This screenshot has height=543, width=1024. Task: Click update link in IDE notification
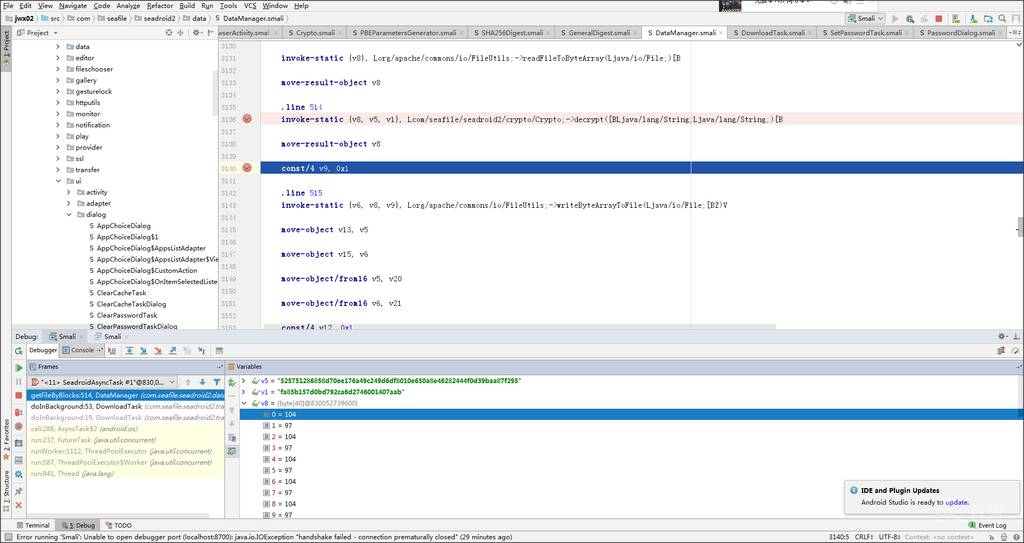click(956, 502)
